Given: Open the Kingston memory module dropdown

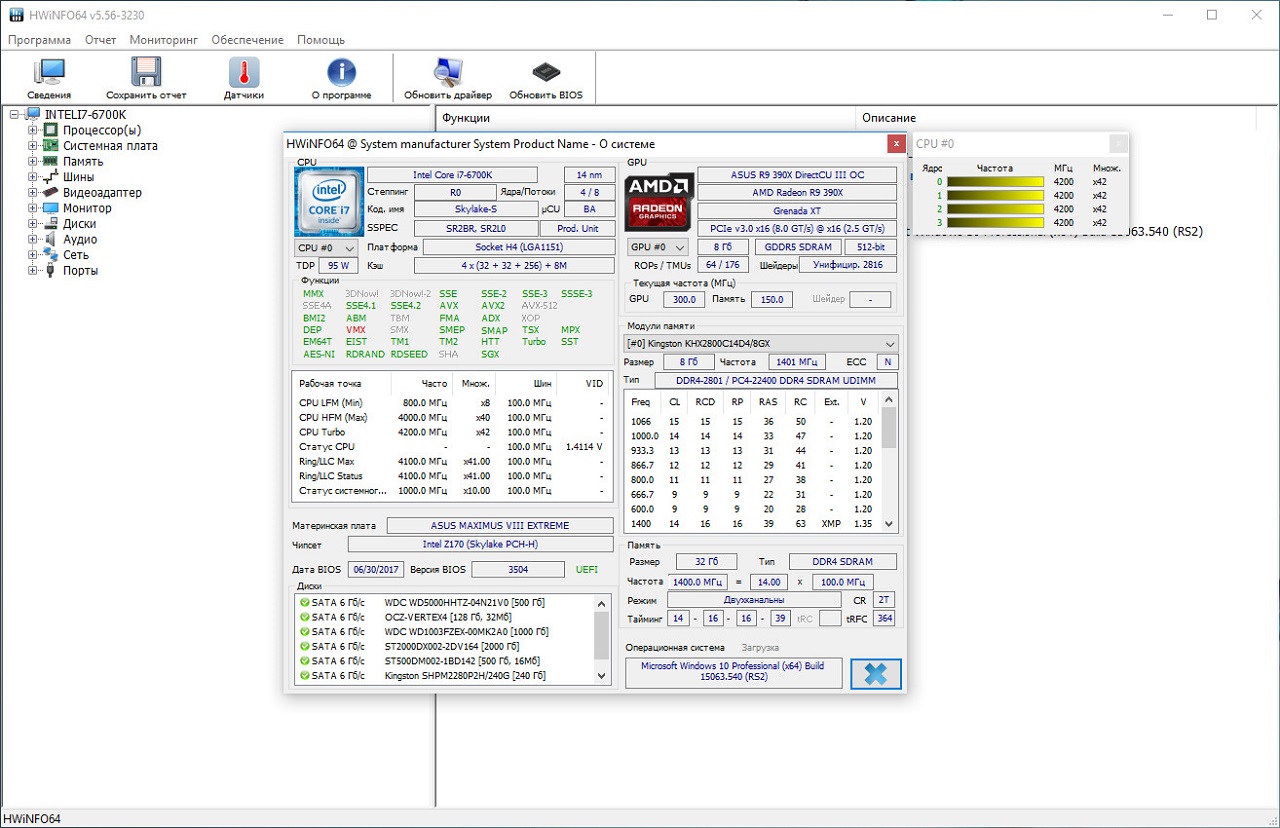Looking at the screenshot, I should coord(761,343).
